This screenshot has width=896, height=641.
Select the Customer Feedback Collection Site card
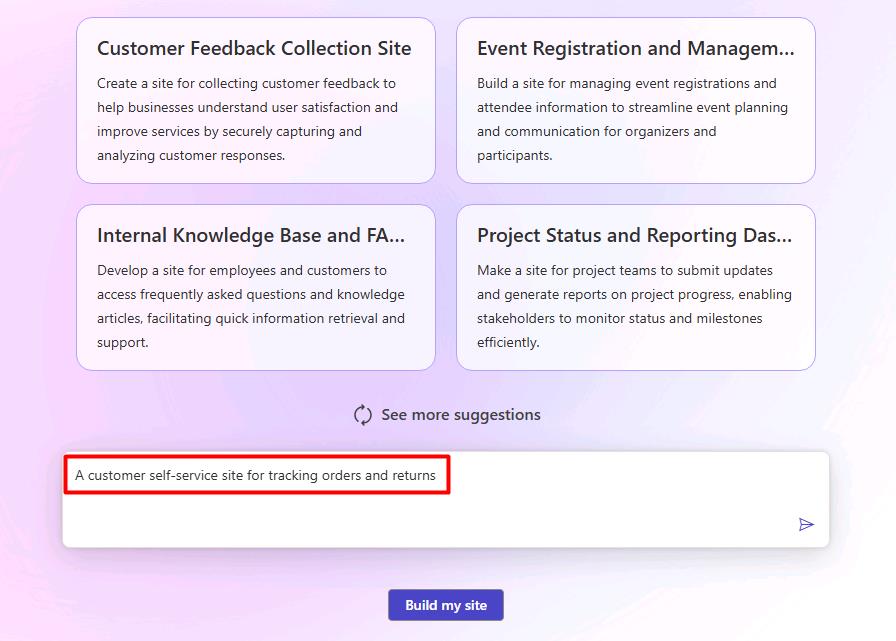coord(256,101)
